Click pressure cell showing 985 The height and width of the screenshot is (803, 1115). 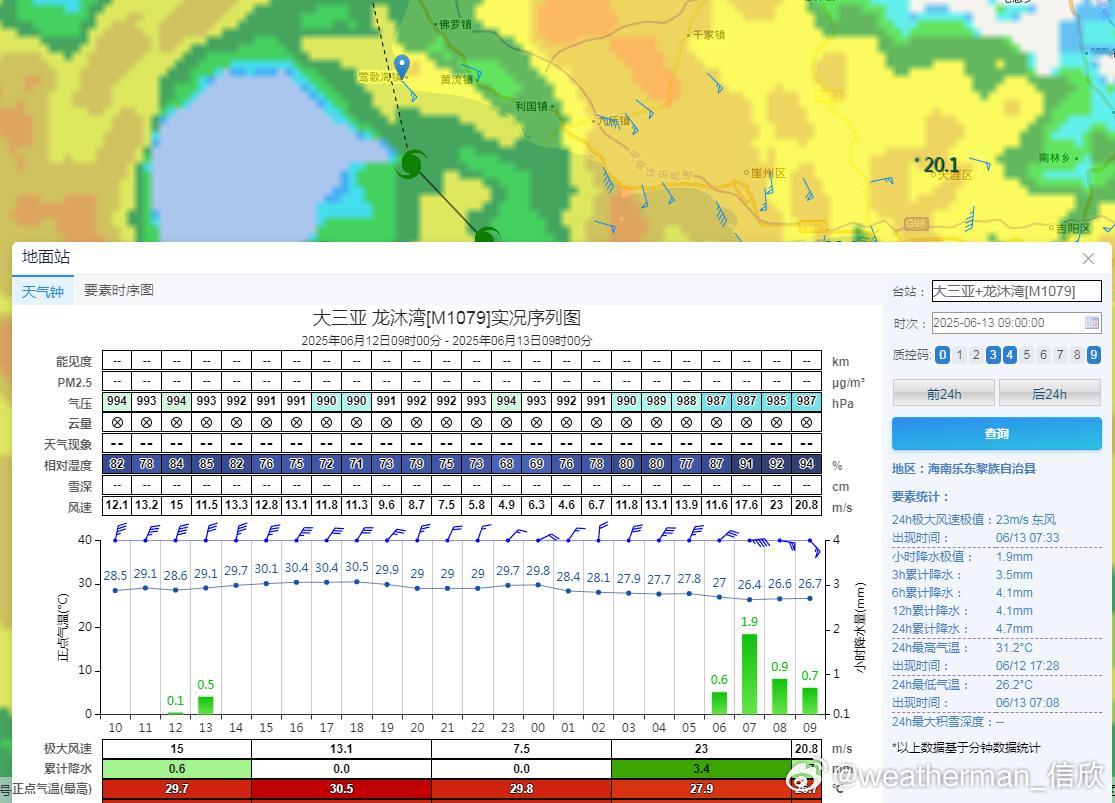[777, 401]
